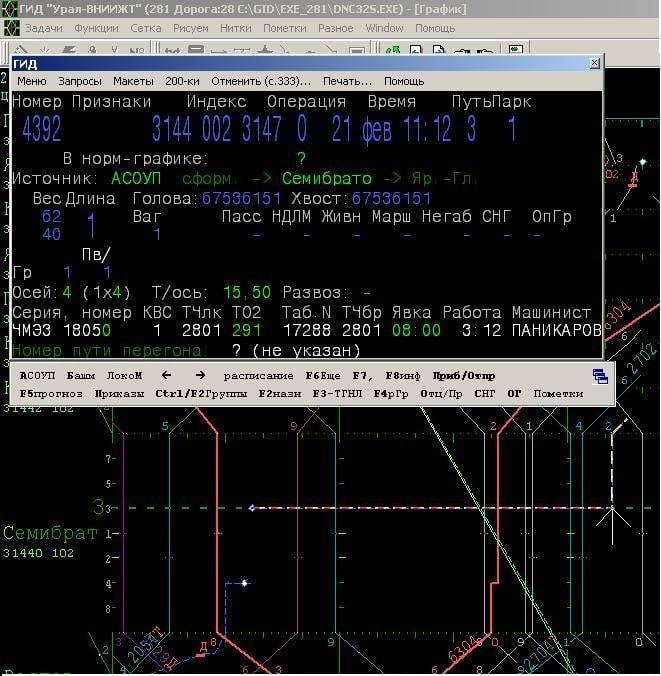This screenshot has width=661, height=676.
Task: Choose Печать... in the dialog menu
Action: [347, 81]
